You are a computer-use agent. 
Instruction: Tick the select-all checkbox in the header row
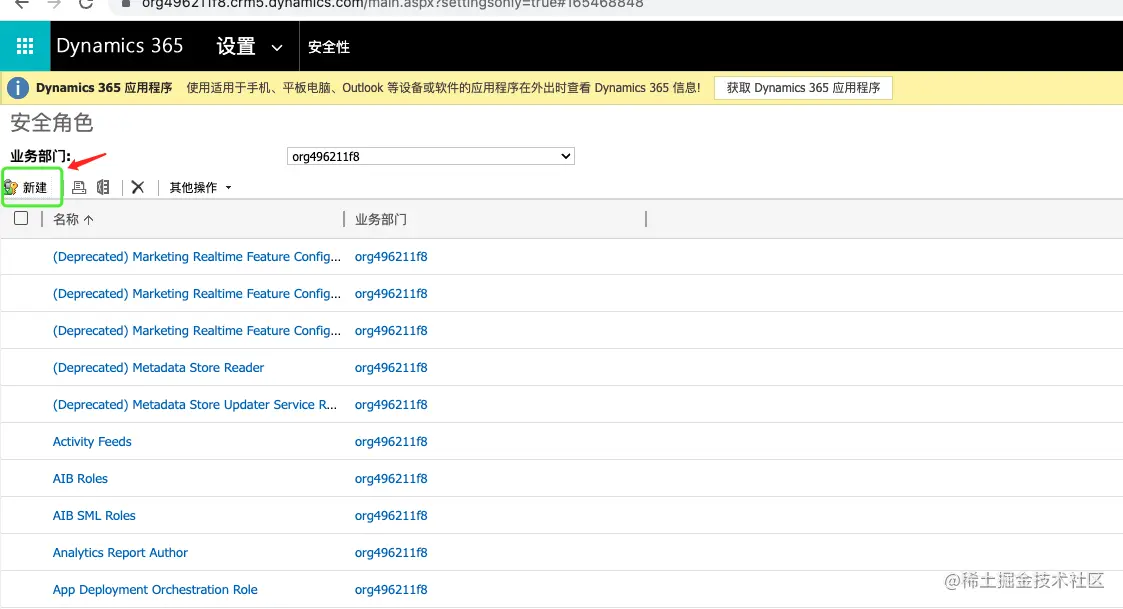pos(21,219)
